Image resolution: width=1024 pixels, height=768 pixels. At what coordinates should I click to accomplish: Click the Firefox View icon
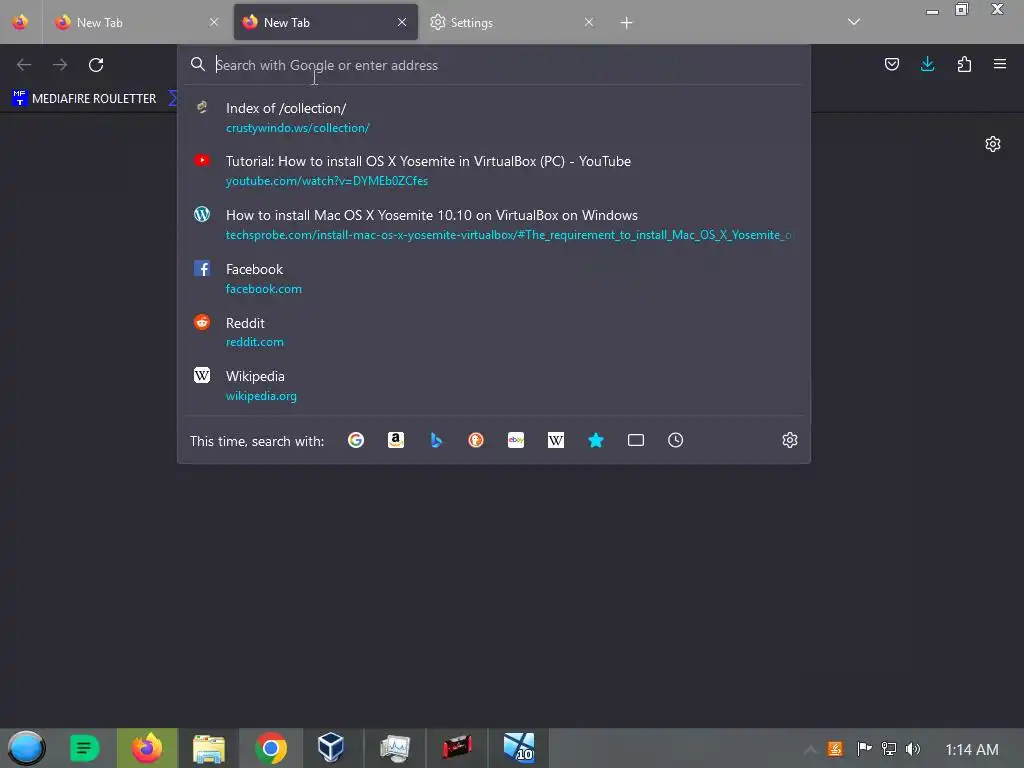(x=20, y=22)
